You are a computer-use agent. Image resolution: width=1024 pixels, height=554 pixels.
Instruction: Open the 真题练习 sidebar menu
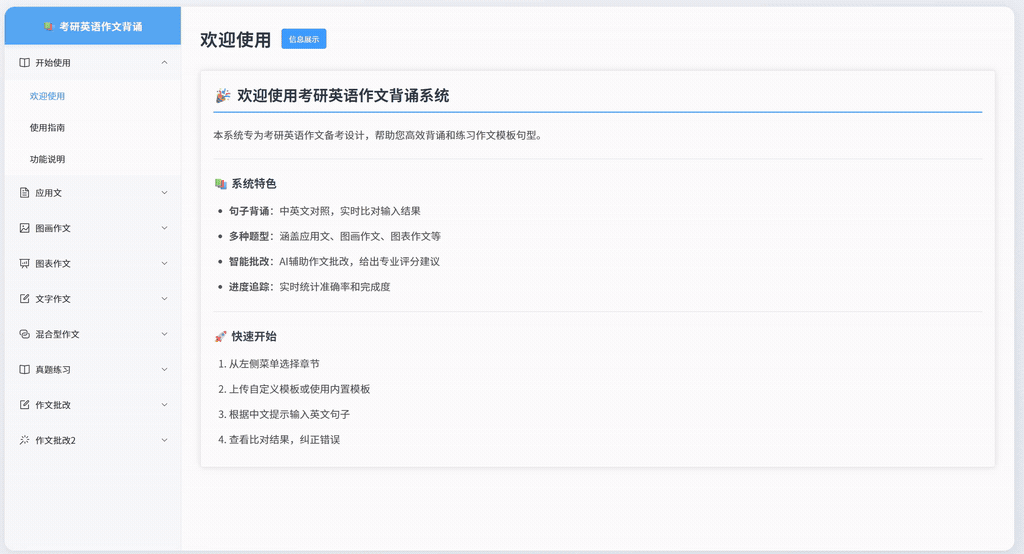pyautogui.click(x=93, y=369)
